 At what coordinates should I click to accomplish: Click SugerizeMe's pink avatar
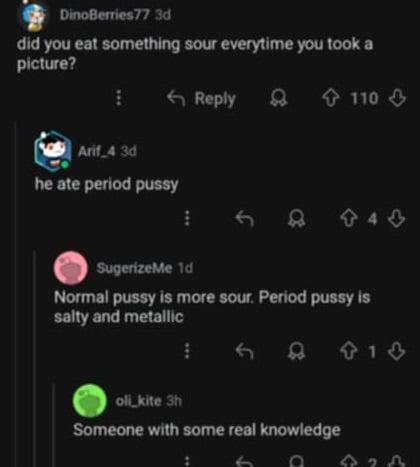[x=71, y=268]
